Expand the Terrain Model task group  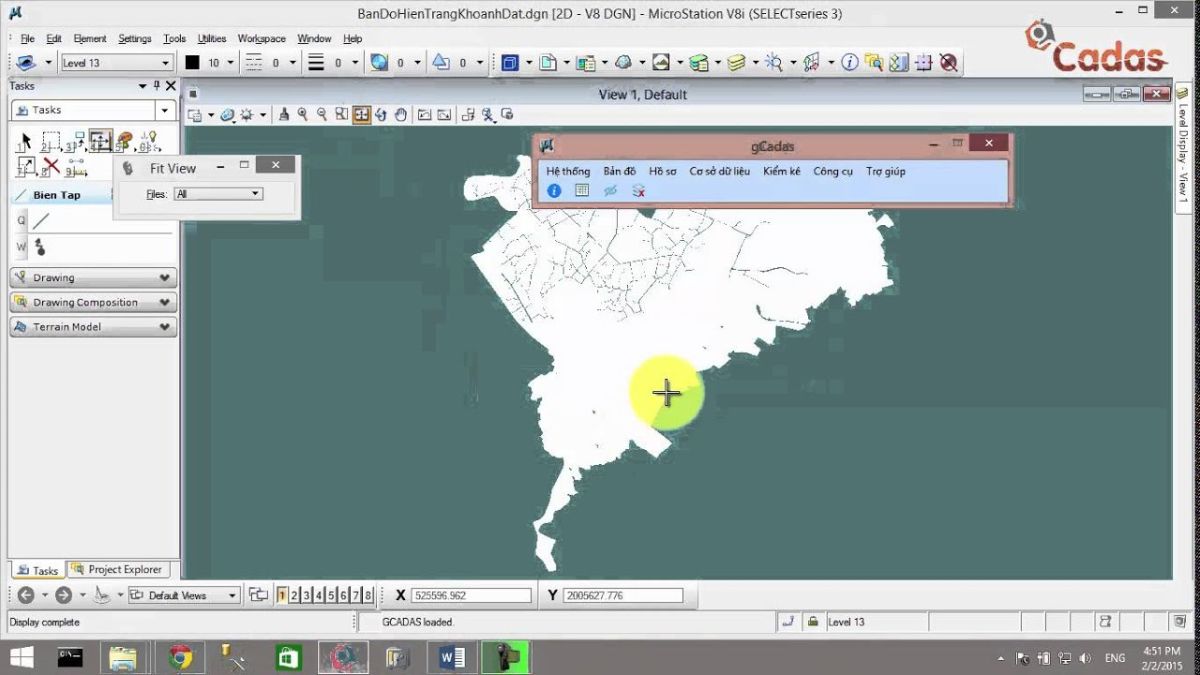pyautogui.click(x=93, y=327)
